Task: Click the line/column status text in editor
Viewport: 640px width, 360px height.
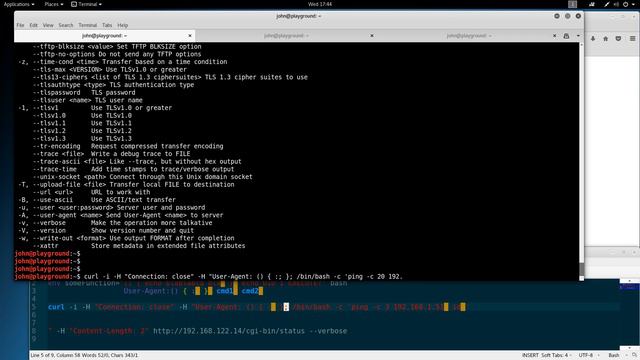Action: pos(84,355)
